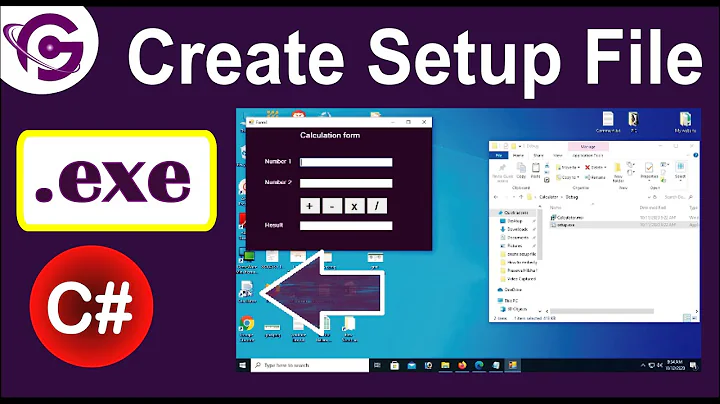
Task: Click the Select icon in the ribbon
Action: pyautogui.click(x=681, y=166)
